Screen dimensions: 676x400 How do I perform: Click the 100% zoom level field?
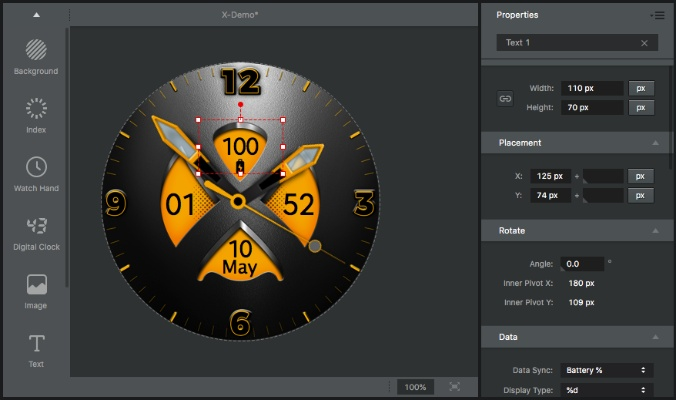pyautogui.click(x=415, y=387)
